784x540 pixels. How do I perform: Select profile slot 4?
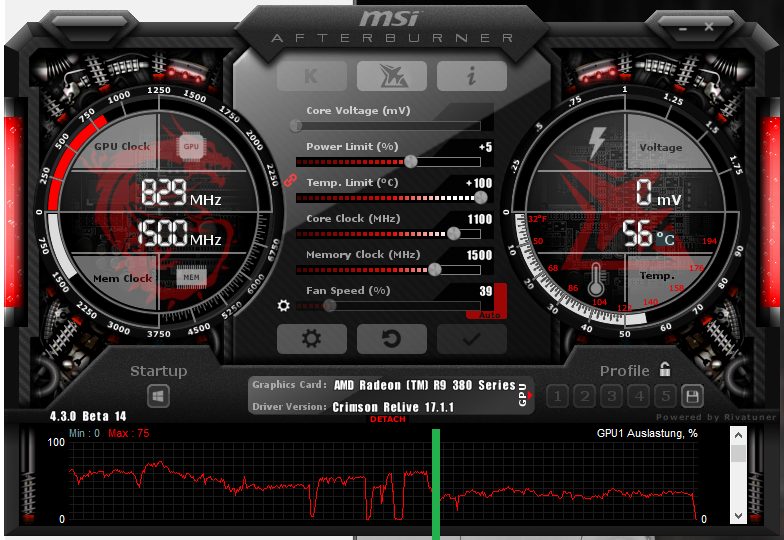coord(638,396)
